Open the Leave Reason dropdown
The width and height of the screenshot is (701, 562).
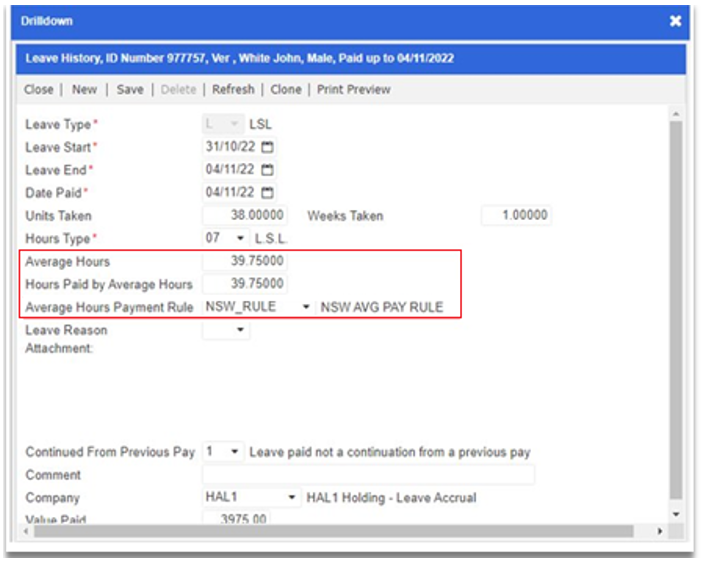point(240,330)
